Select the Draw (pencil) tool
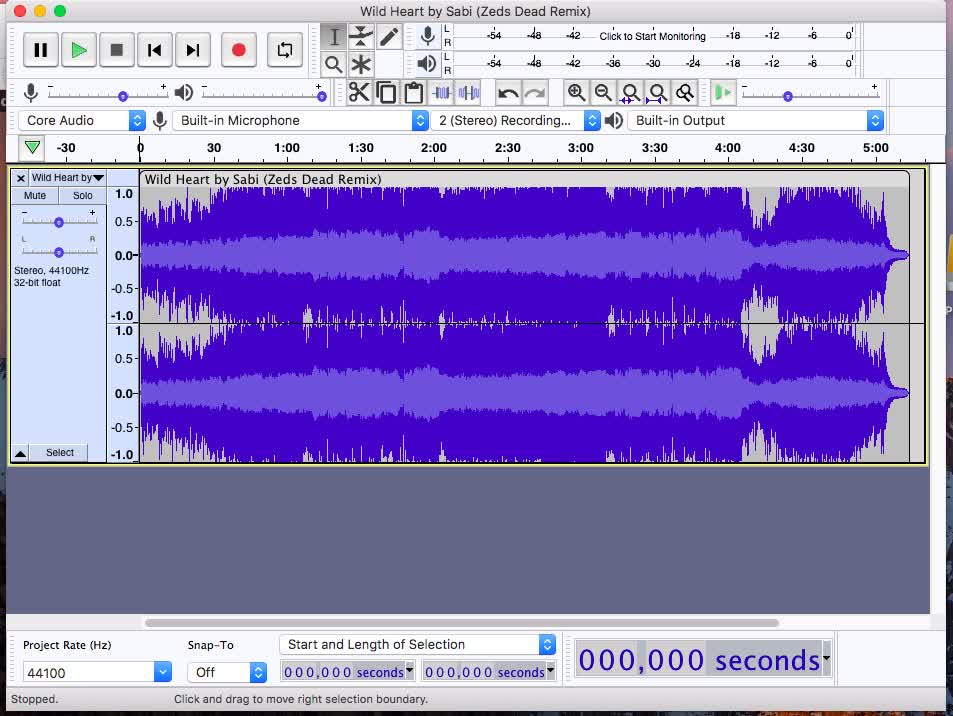The height and width of the screenshot is (716, 953). (389, 36)
